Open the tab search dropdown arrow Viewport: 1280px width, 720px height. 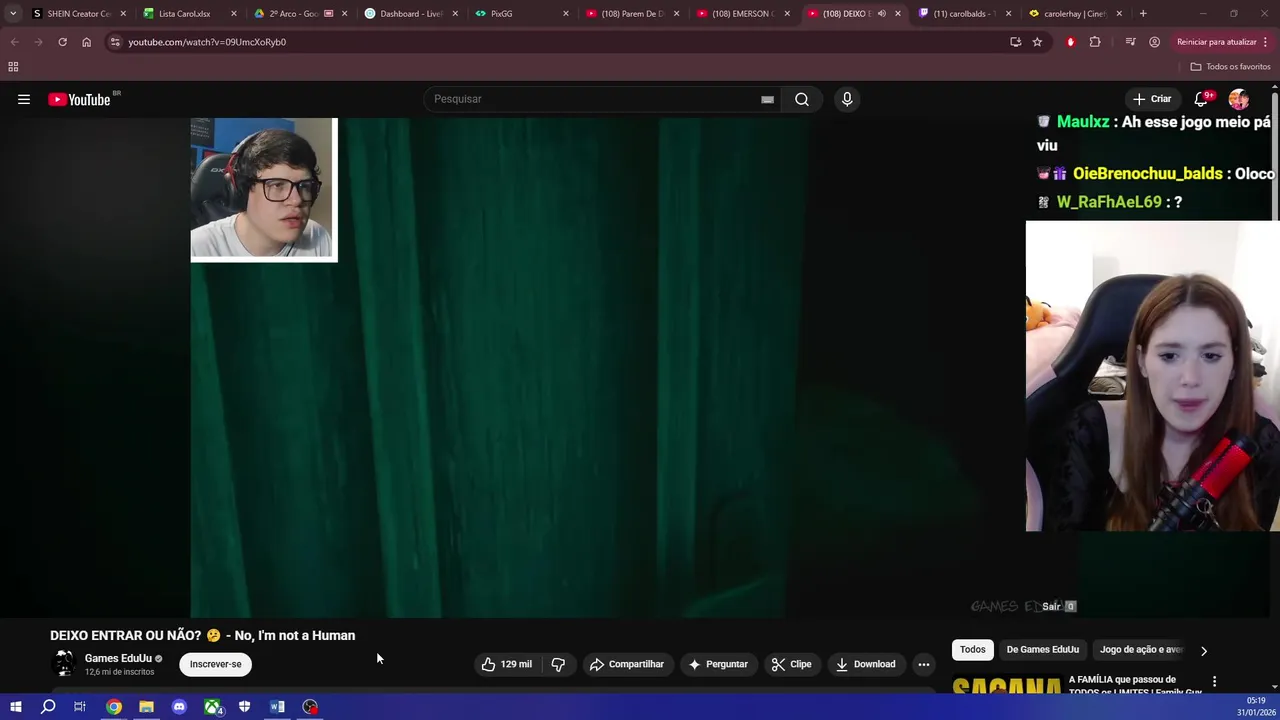(13, 14)
